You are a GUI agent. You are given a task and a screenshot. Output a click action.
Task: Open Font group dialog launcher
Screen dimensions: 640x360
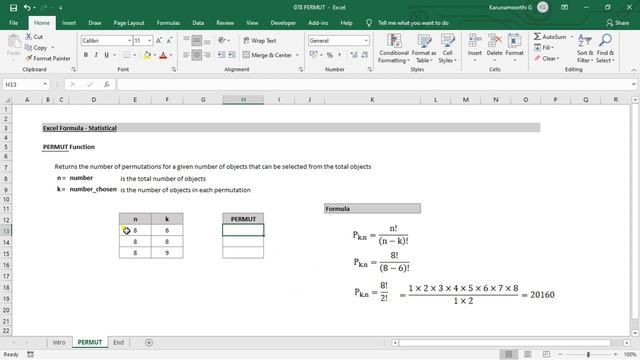(x=173, y=70)
